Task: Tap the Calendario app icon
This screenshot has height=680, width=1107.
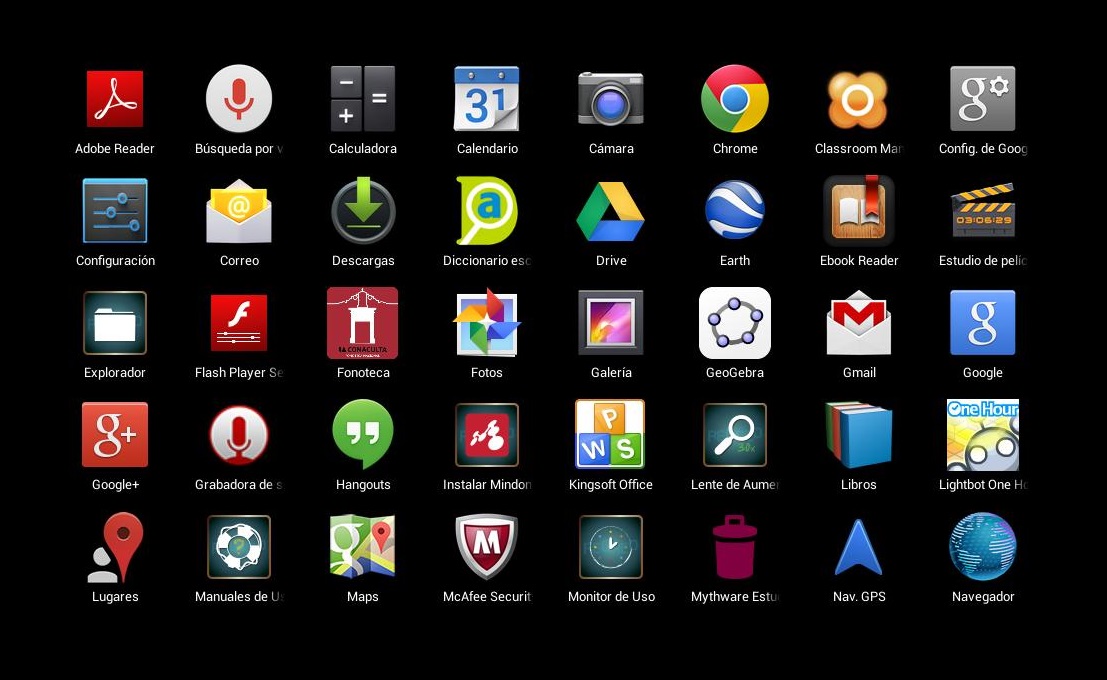Action: click(487, 99)
